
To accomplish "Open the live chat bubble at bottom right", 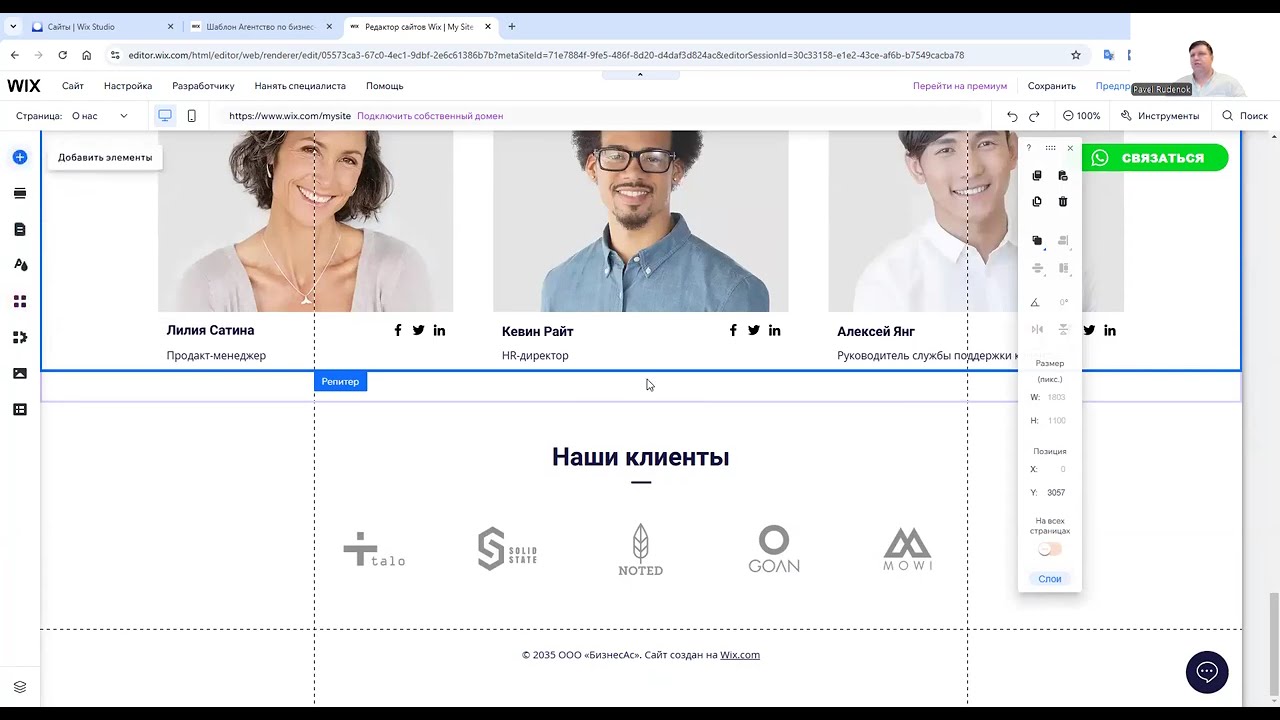I will click(1207, 672).
